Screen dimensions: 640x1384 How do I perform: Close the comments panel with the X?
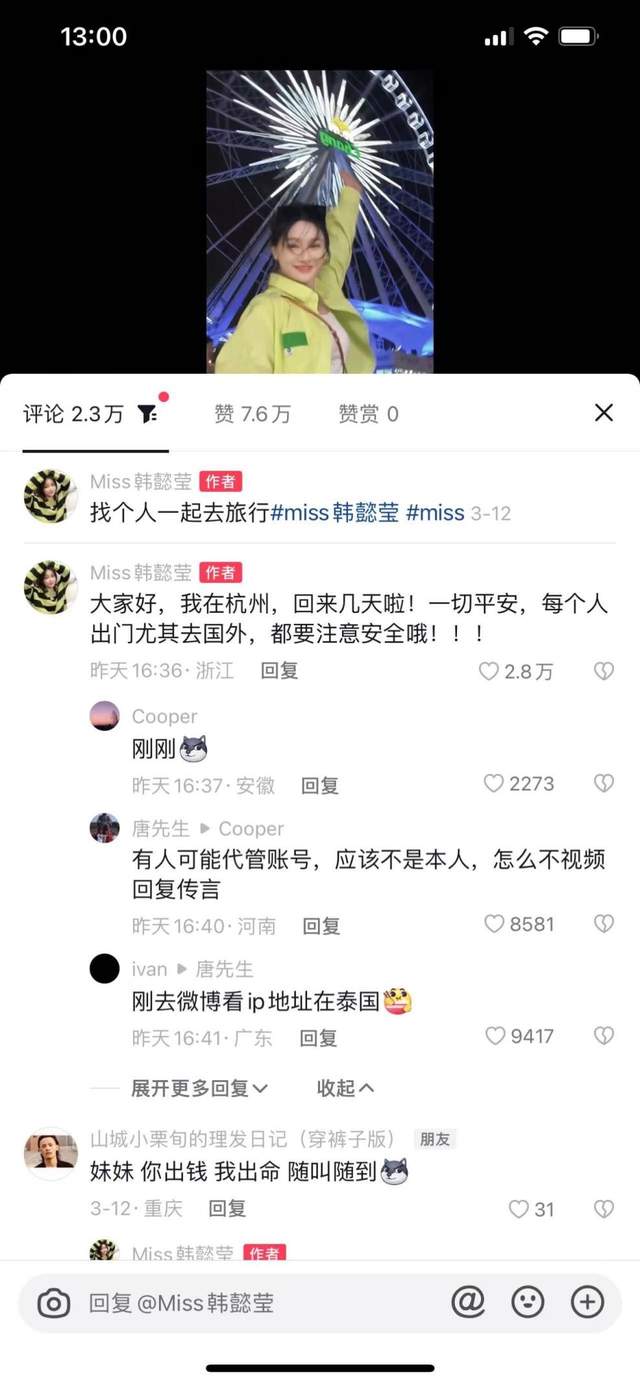pos(604,412)
